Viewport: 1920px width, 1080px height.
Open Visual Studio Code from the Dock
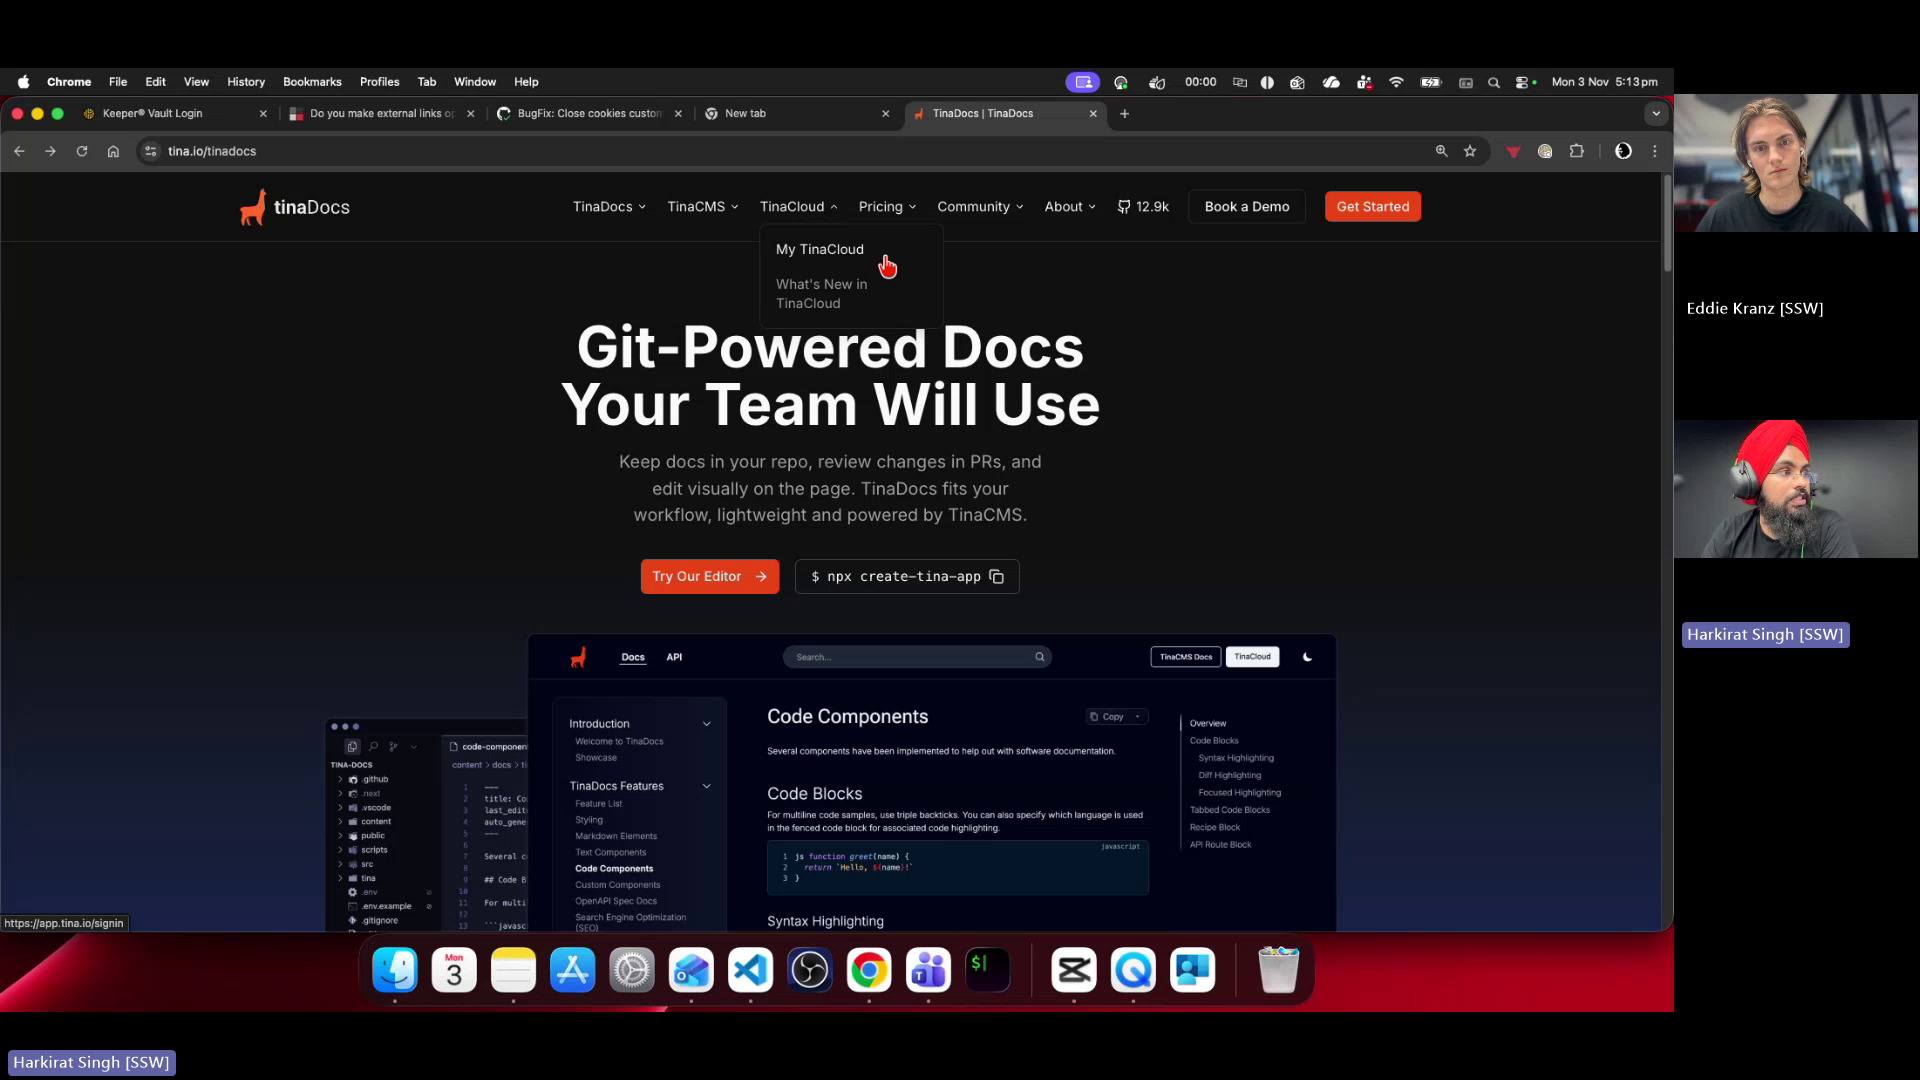click(x=750, y=969)
